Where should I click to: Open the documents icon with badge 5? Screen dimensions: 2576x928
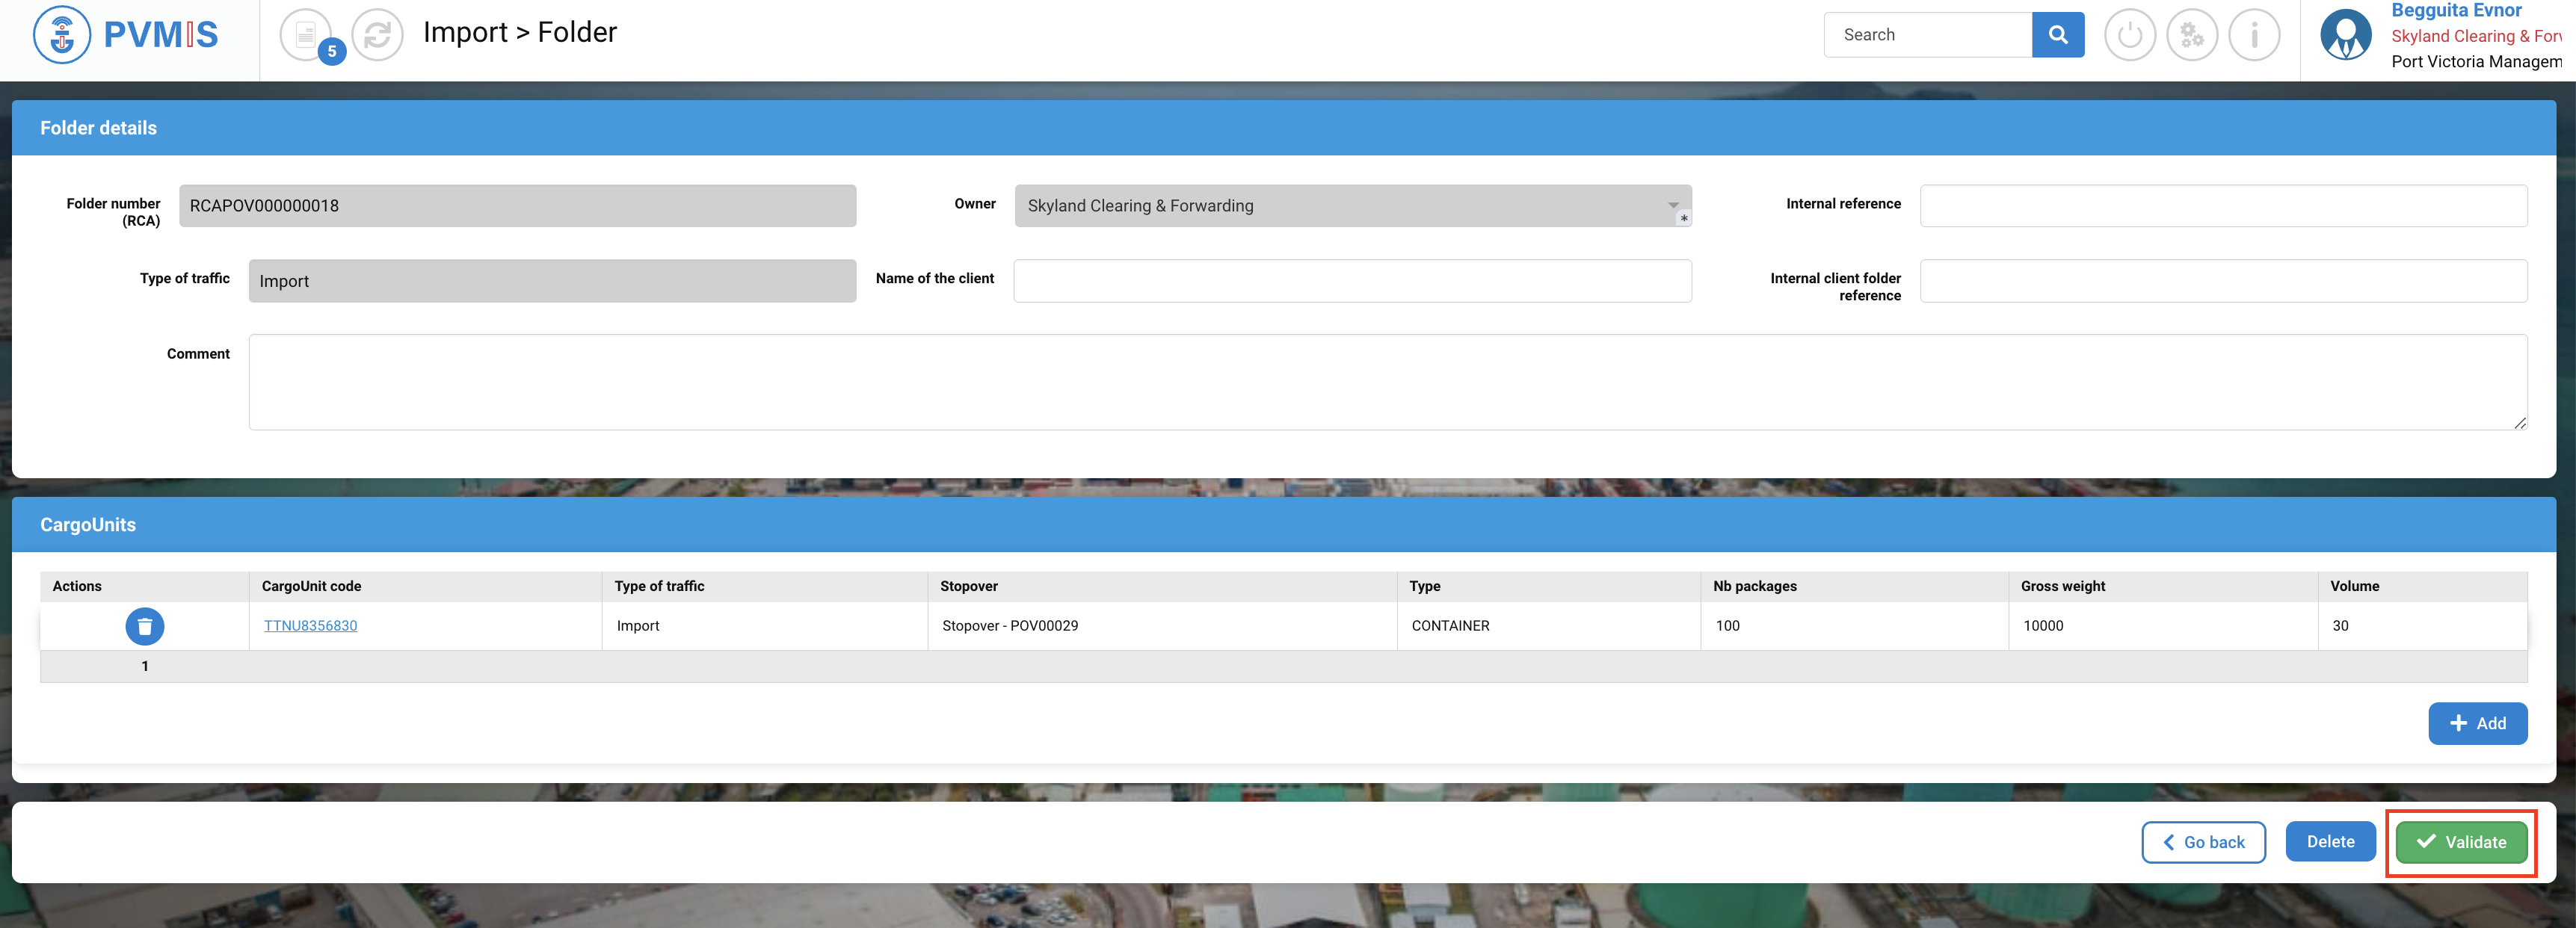pos(306,35)
